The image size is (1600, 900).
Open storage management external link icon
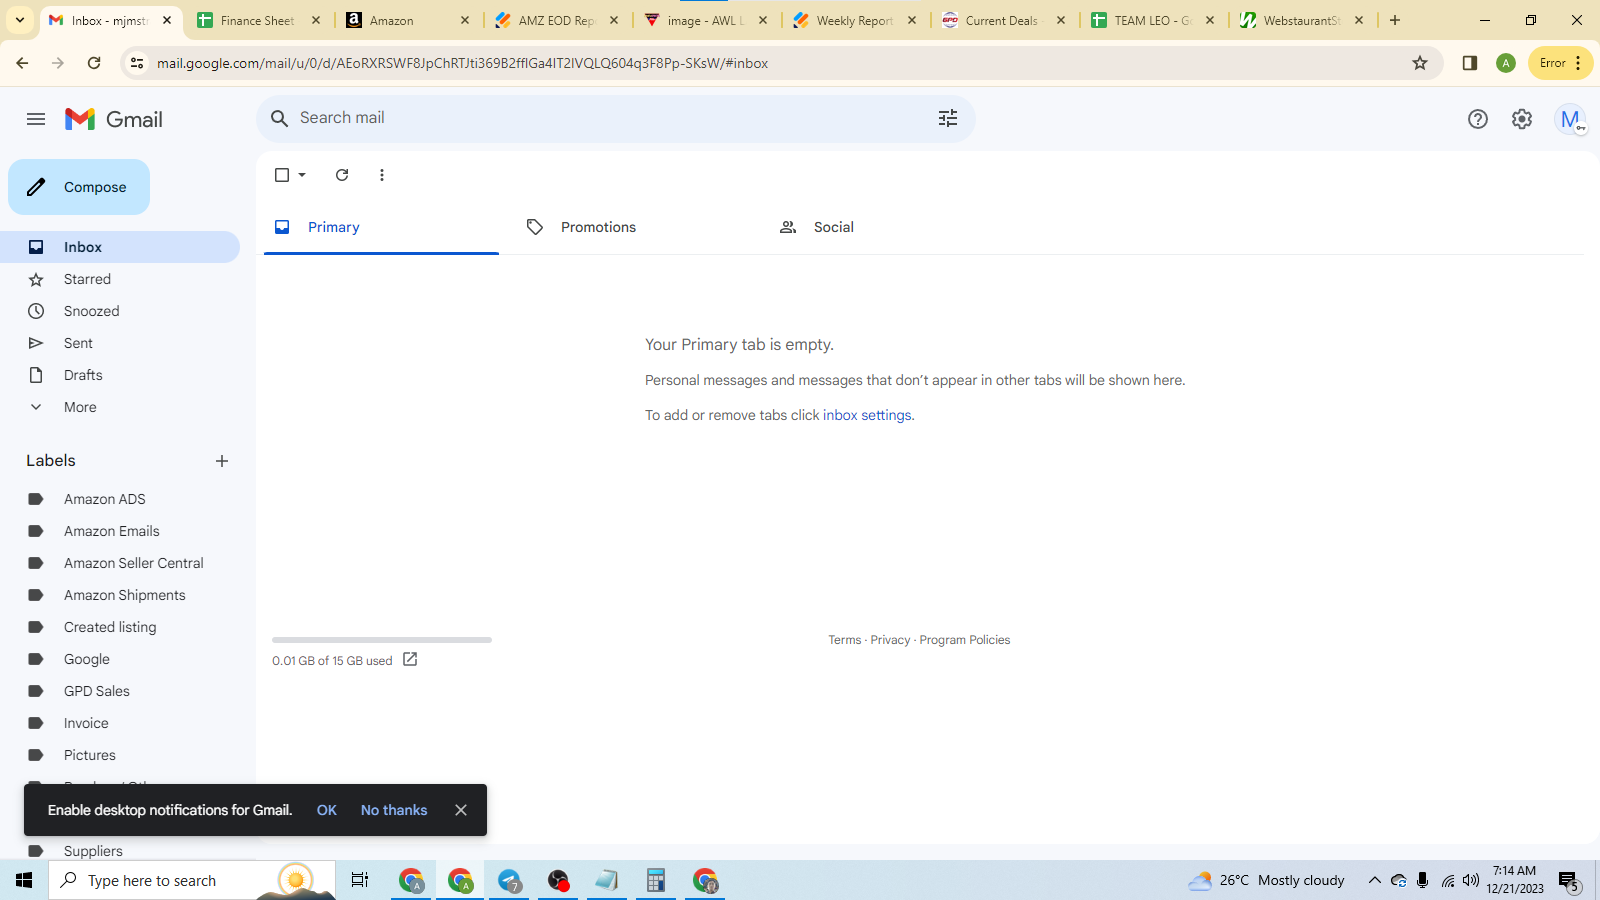point(410,659)
